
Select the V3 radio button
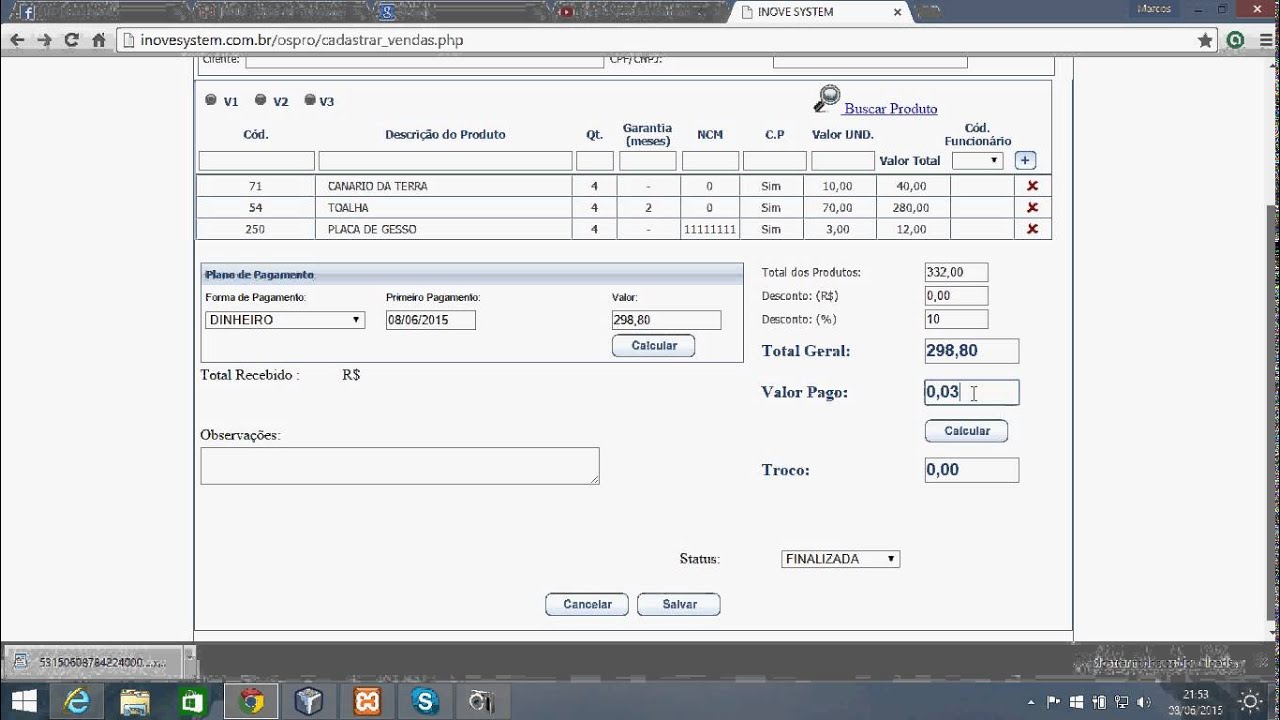pyautogui.click(x=310, y=100)
